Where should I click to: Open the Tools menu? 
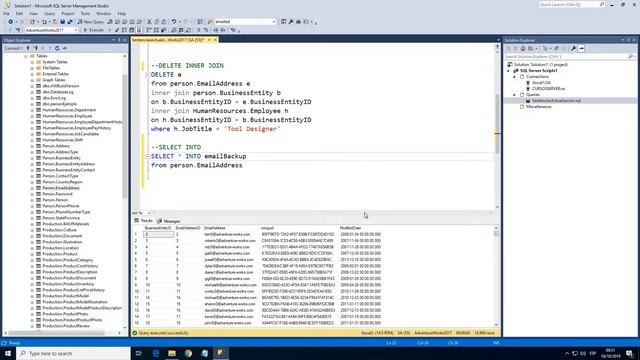[85, 13]
